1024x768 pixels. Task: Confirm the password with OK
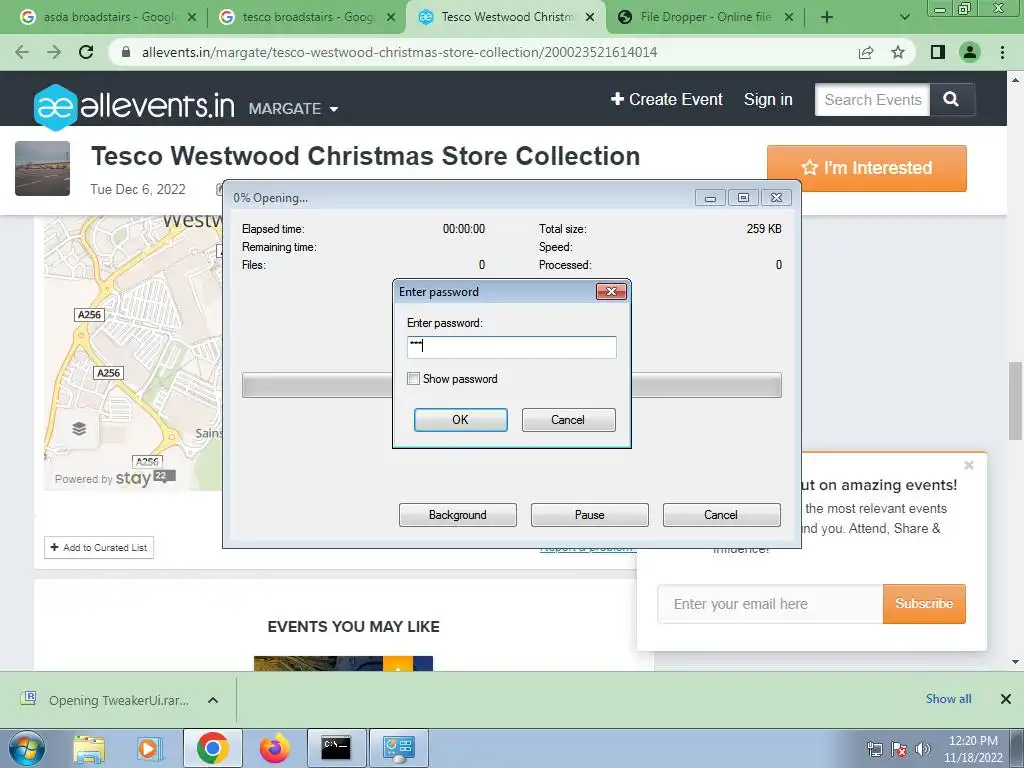(460, 420)
